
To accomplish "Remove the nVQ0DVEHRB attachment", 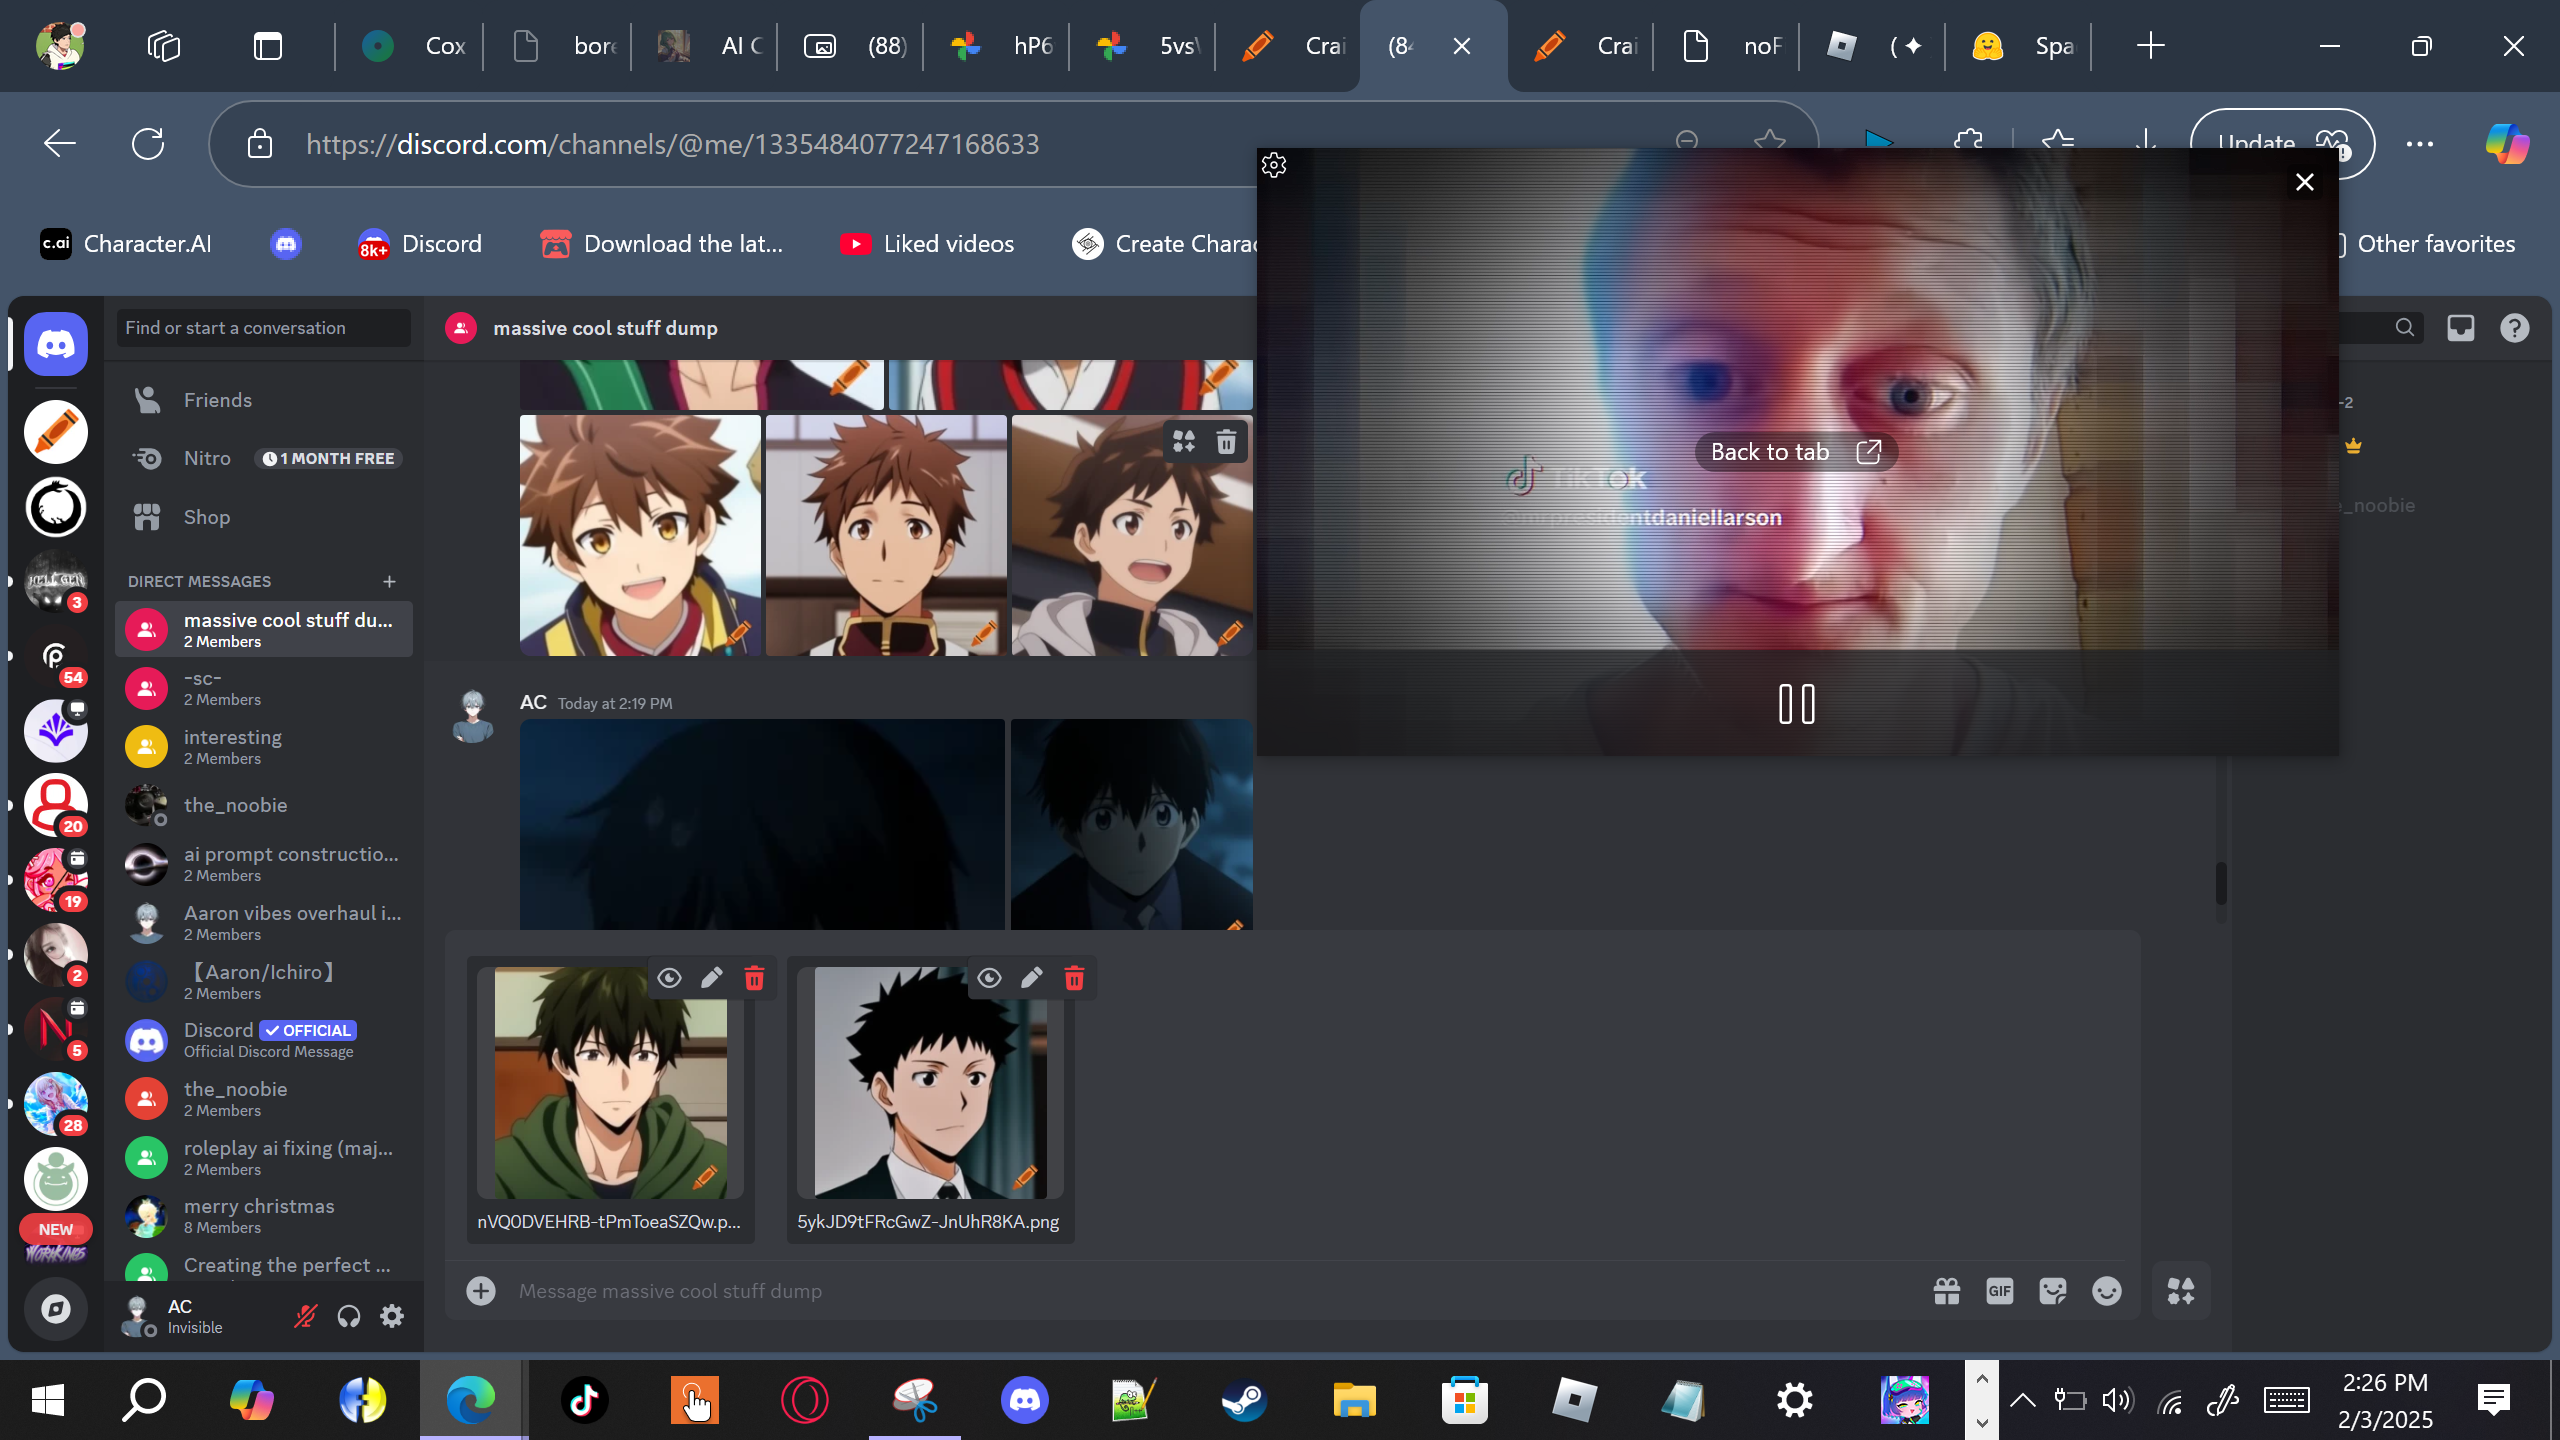I will [754, 978].
